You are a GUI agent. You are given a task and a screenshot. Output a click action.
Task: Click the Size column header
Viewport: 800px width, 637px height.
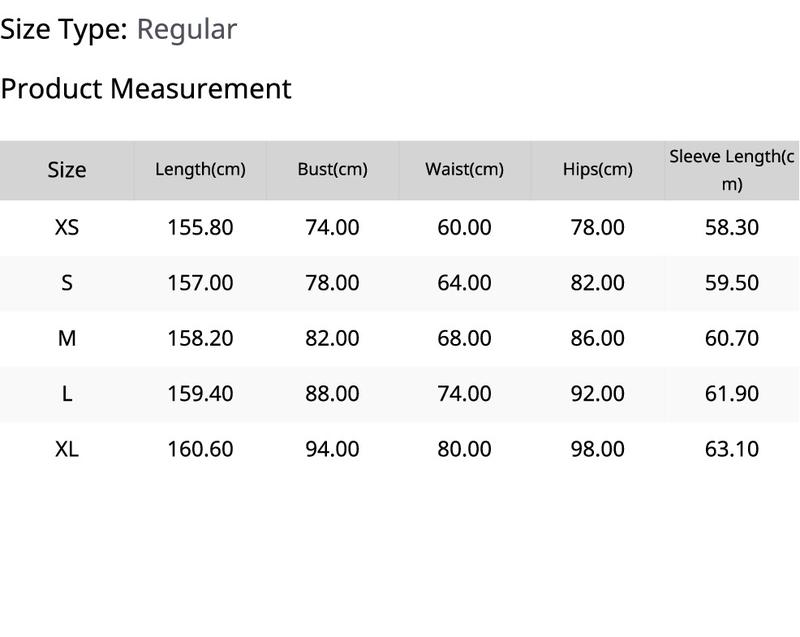67,170
